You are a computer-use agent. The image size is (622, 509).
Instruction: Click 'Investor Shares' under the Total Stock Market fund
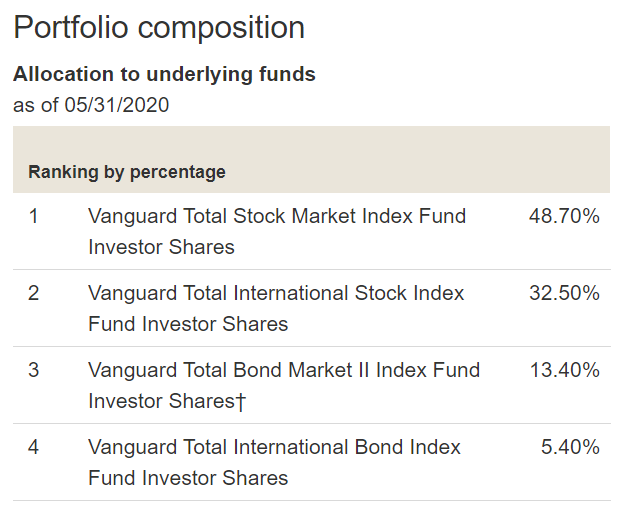(x=161, y=247)
